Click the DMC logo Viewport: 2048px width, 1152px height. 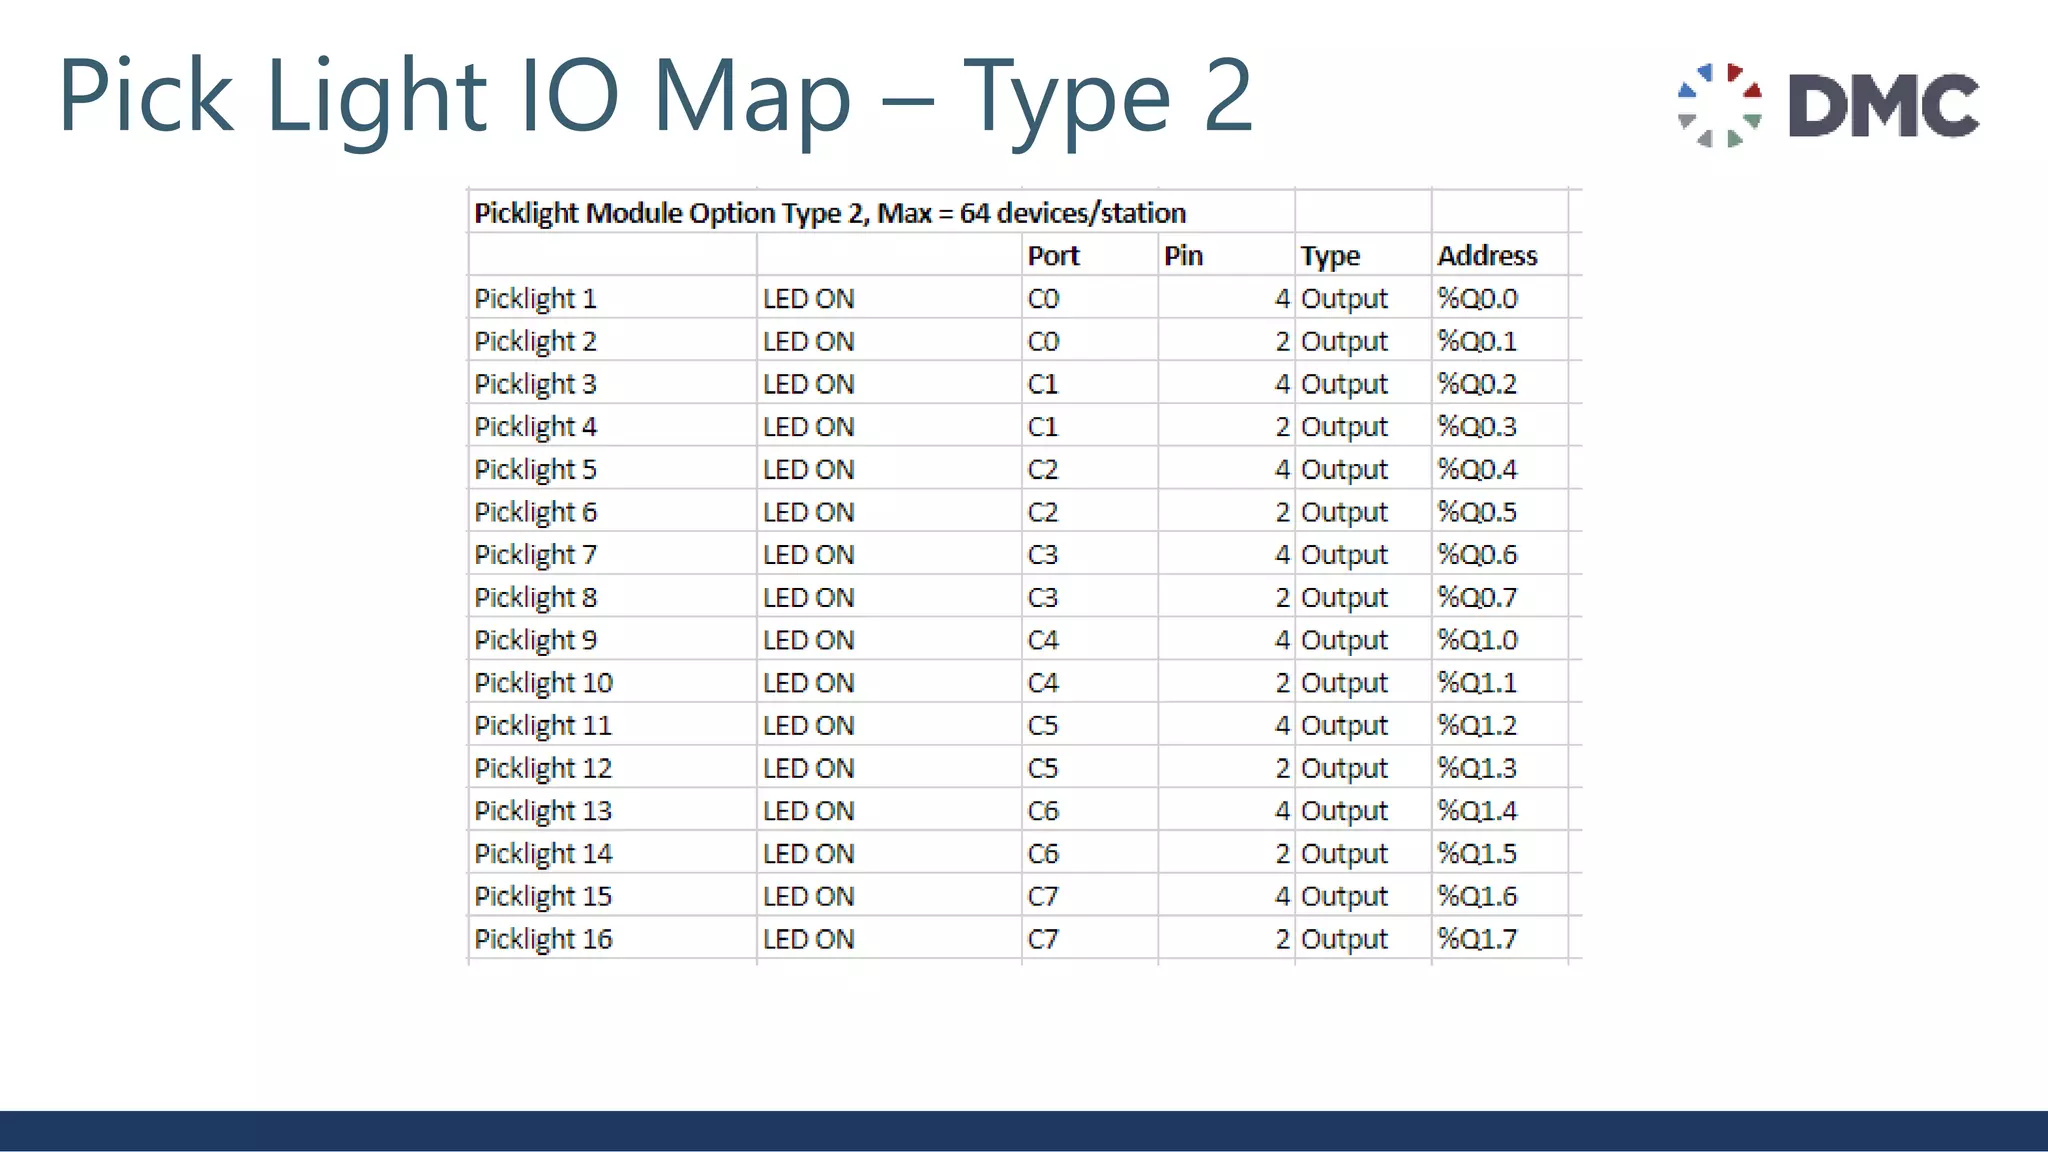coord(1829,105)
